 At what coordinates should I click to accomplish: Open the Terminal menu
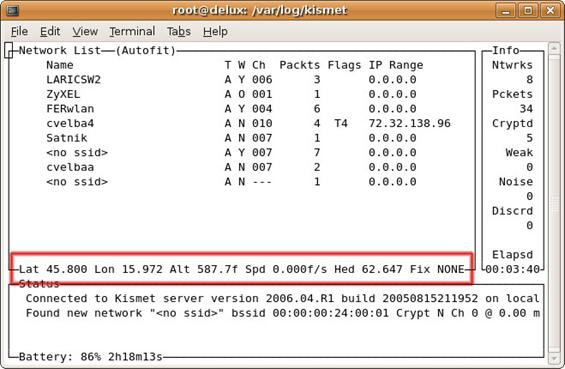[132, 32]
